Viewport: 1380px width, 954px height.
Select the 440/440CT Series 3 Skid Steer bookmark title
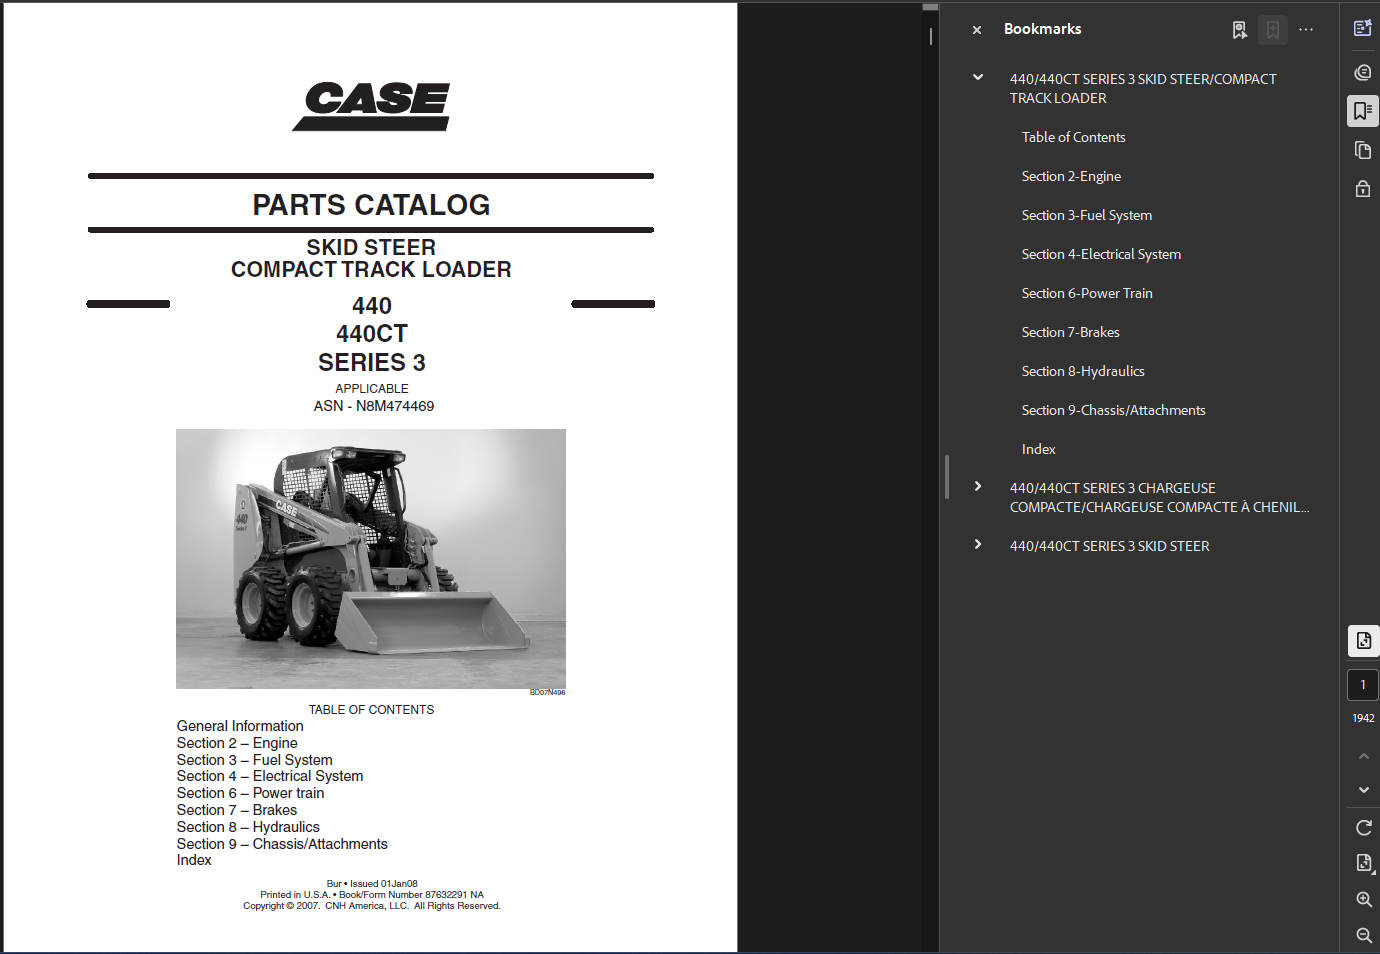[x=1109, y=546]
